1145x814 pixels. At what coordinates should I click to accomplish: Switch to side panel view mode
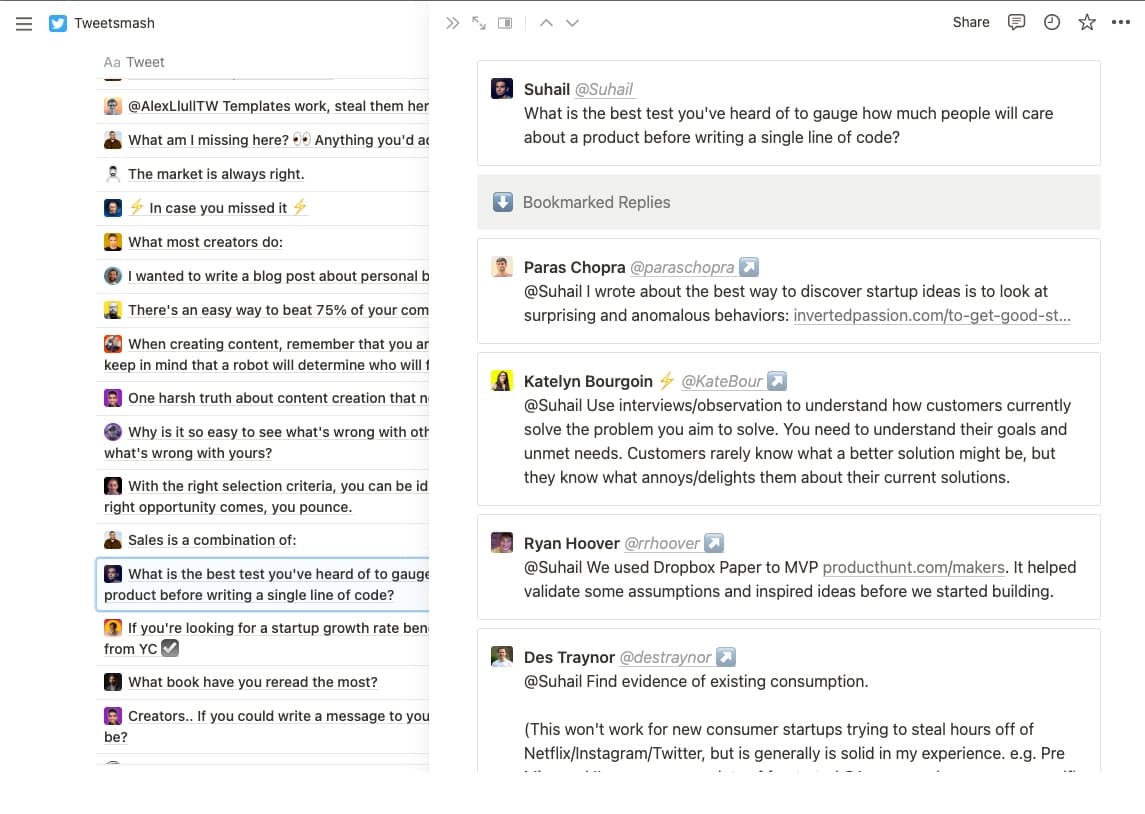pyautogui.click(x=503, y=22)
